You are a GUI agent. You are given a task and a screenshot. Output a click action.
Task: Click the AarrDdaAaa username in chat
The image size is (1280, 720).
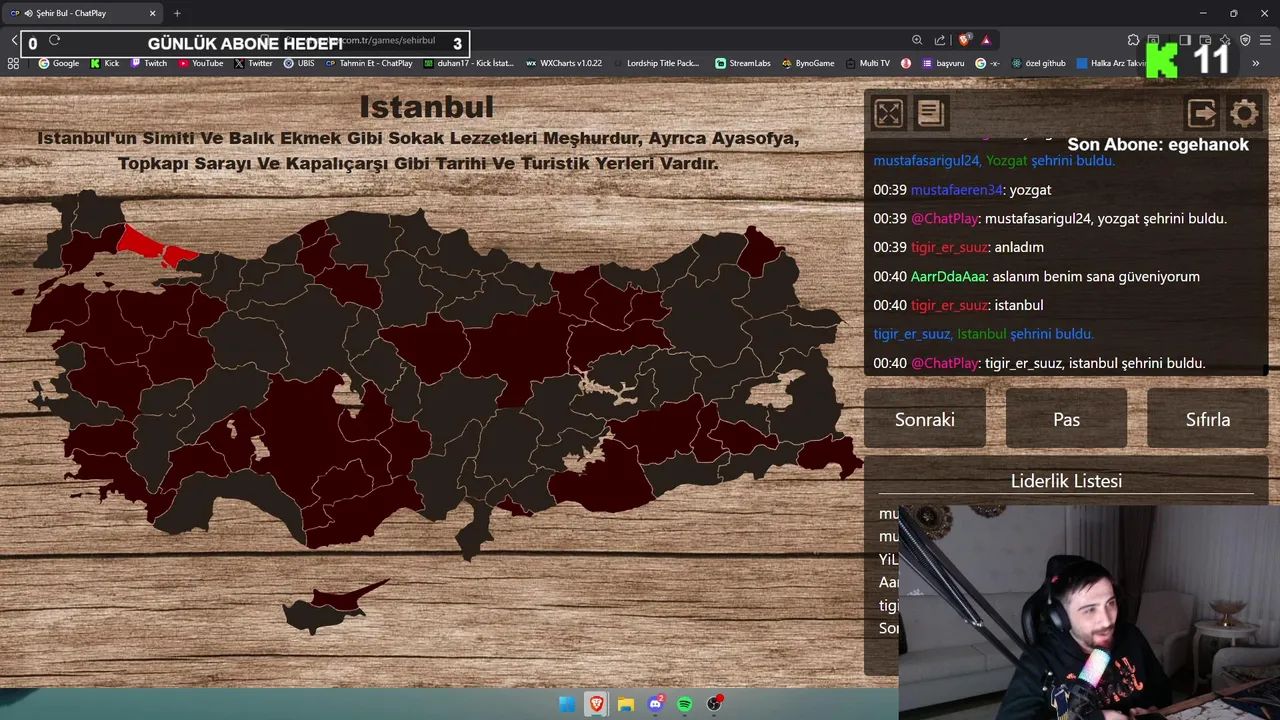[x=949, y=277]
